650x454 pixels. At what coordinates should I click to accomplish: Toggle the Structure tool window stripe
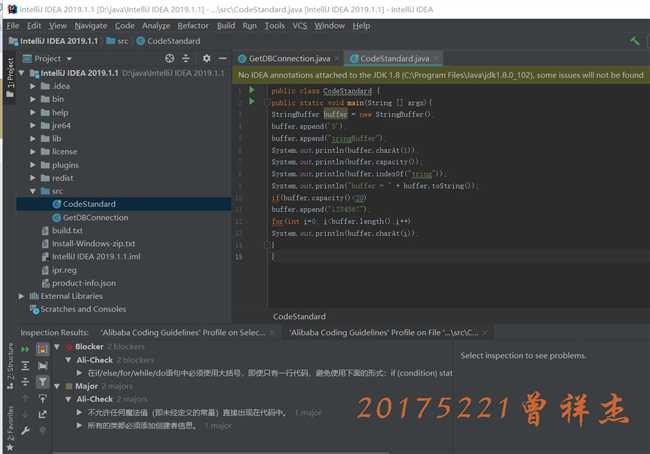pos(10,366)
